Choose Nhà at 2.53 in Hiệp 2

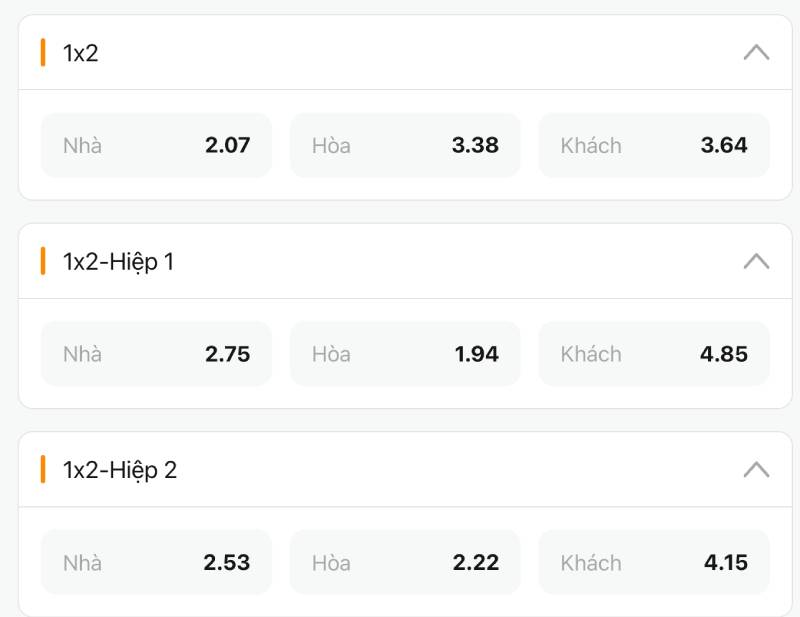(x=156, y=562)
